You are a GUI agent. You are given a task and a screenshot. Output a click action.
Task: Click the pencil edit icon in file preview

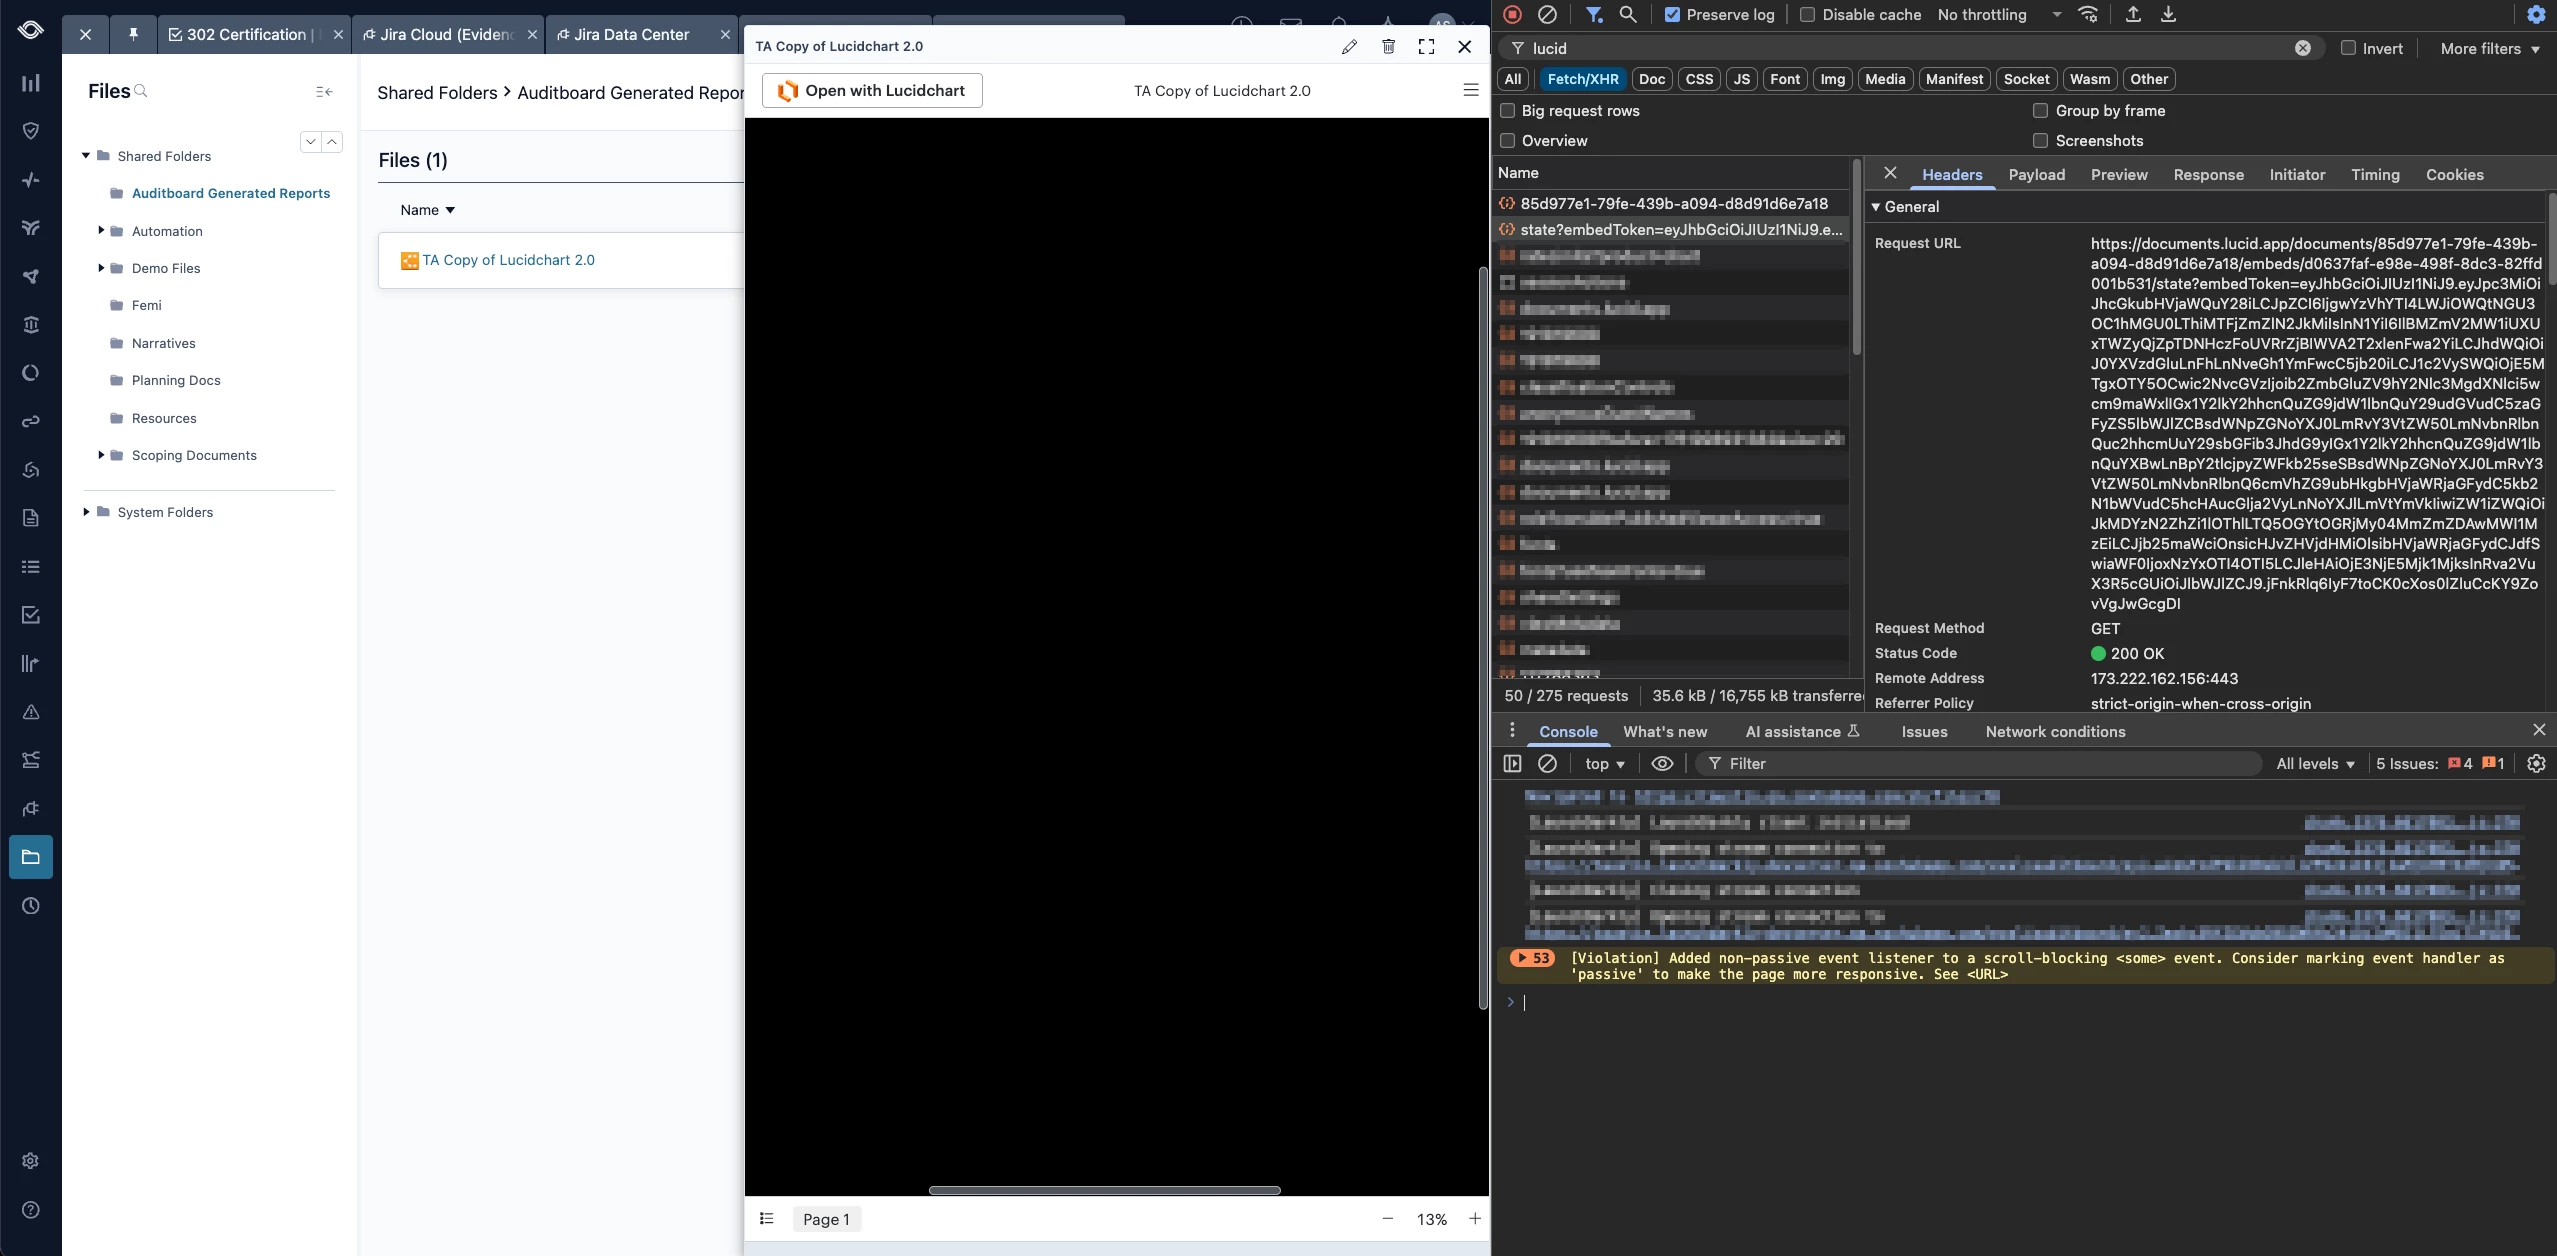1349,46
